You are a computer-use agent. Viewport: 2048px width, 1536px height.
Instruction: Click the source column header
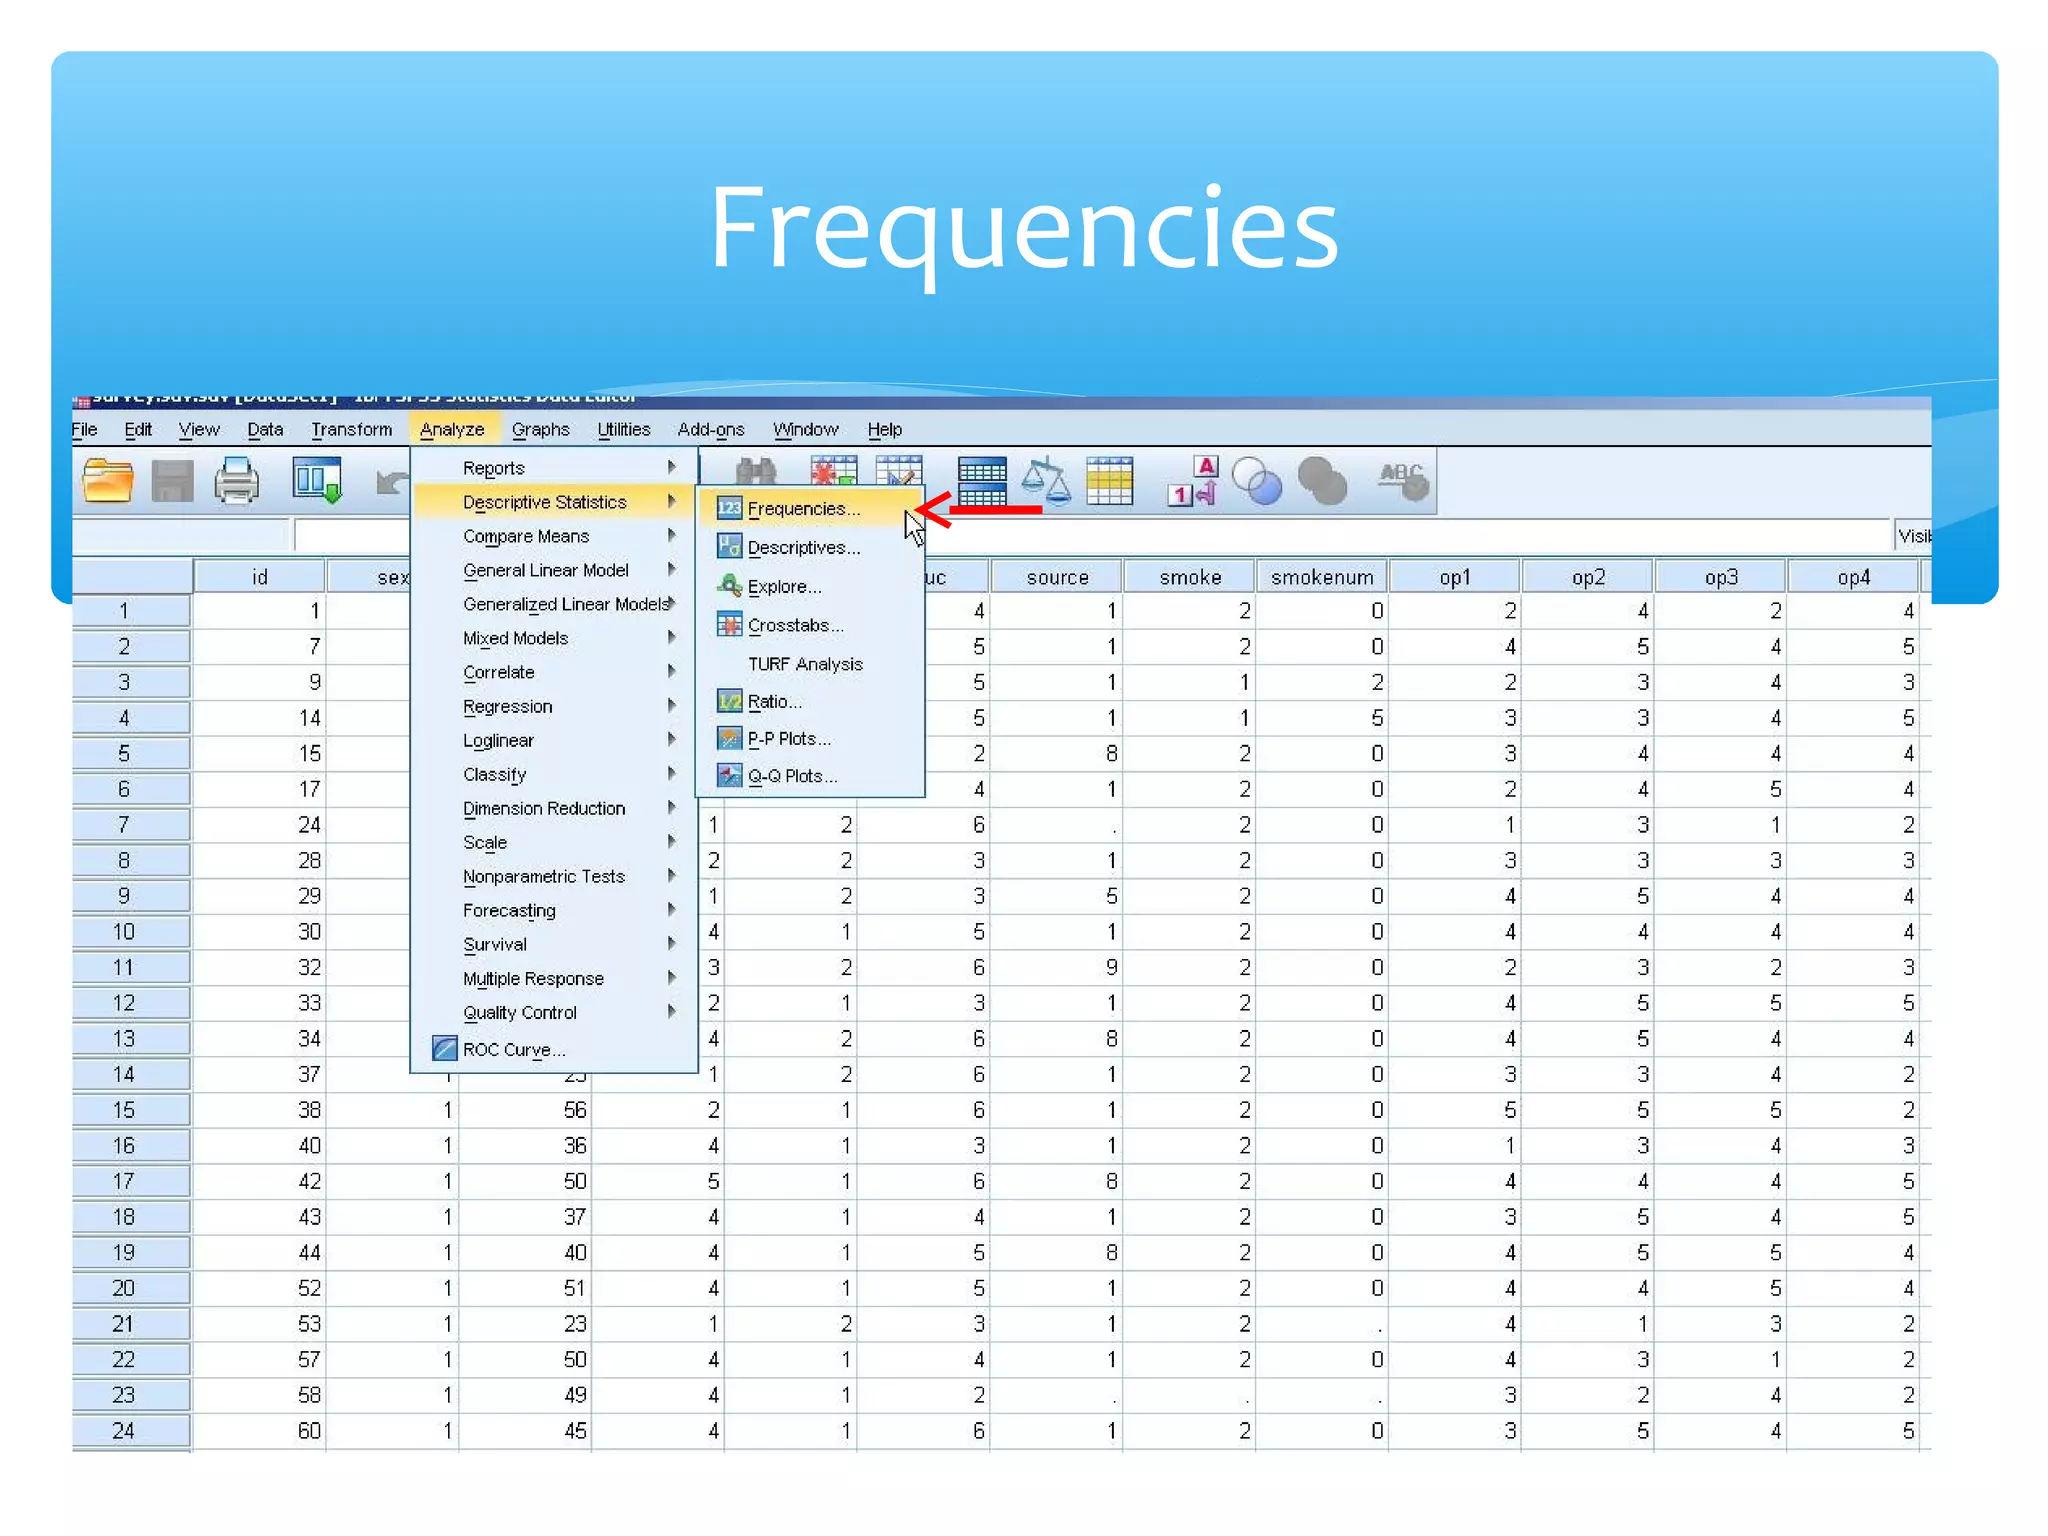pos(1057,577)
